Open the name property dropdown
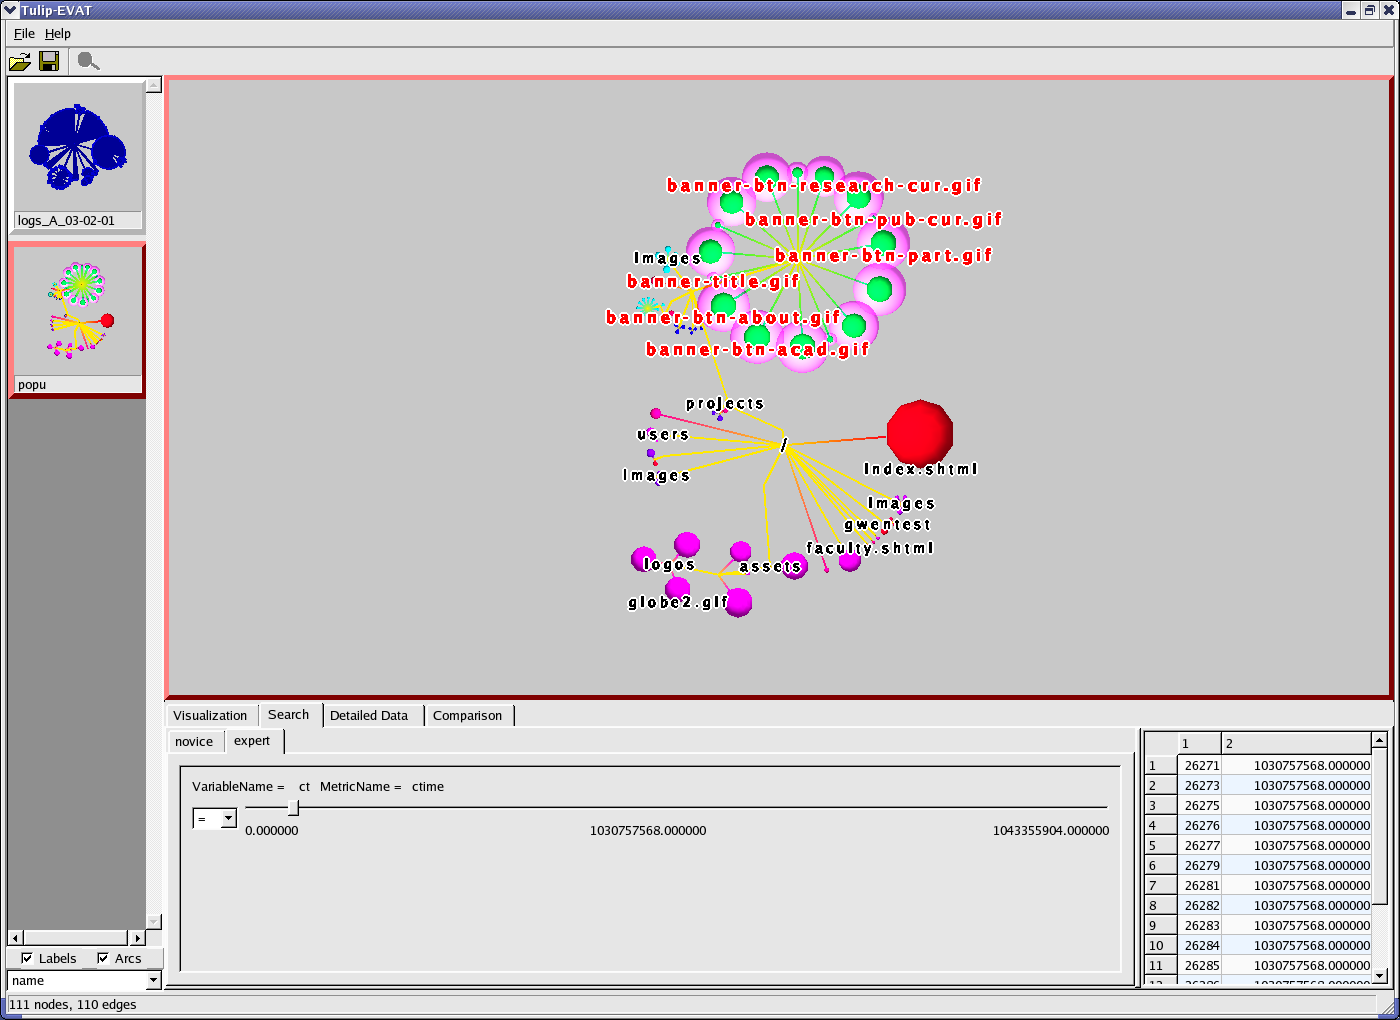Screen dimensions: 1400x1020 (x=153, y=981)
